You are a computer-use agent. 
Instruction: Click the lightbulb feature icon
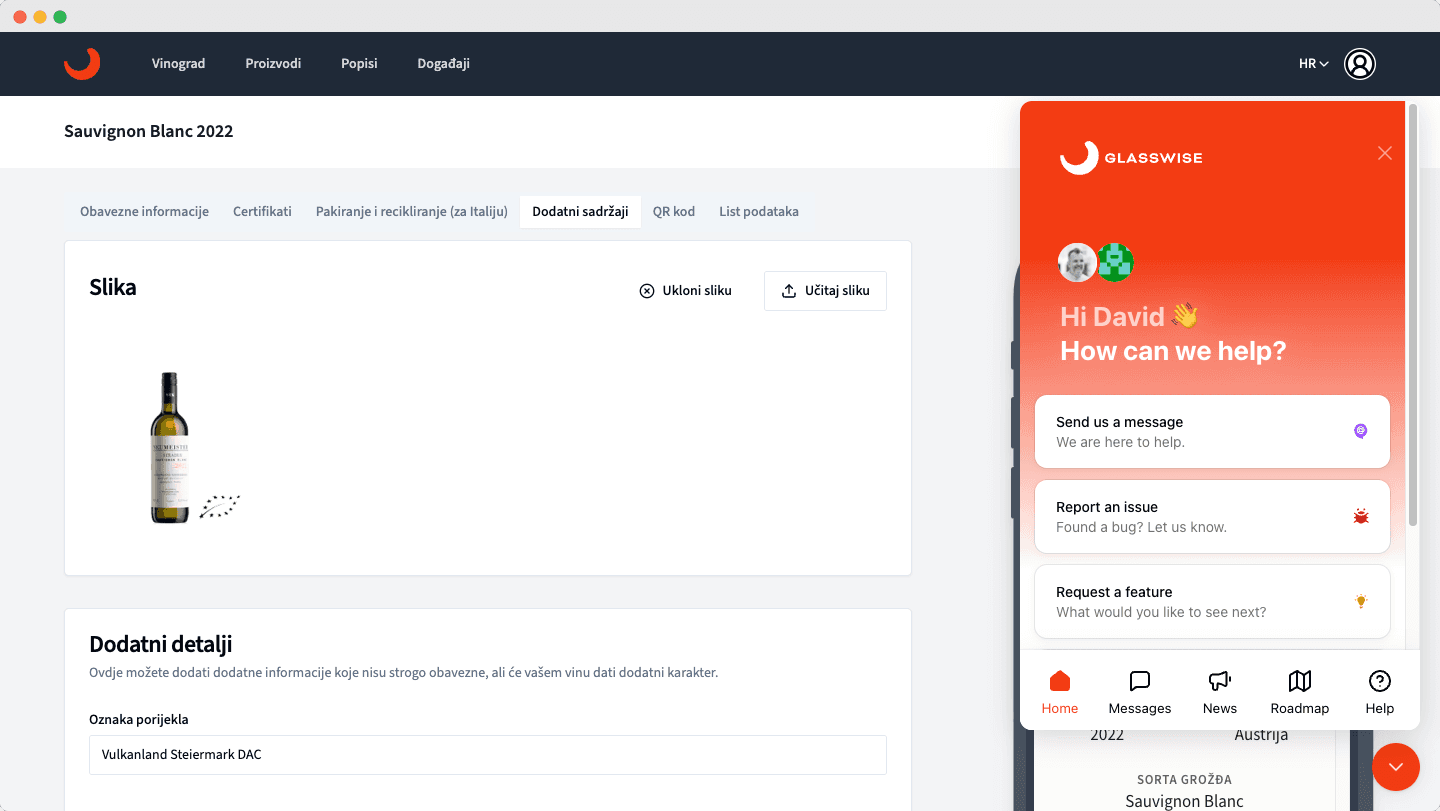1360,601
